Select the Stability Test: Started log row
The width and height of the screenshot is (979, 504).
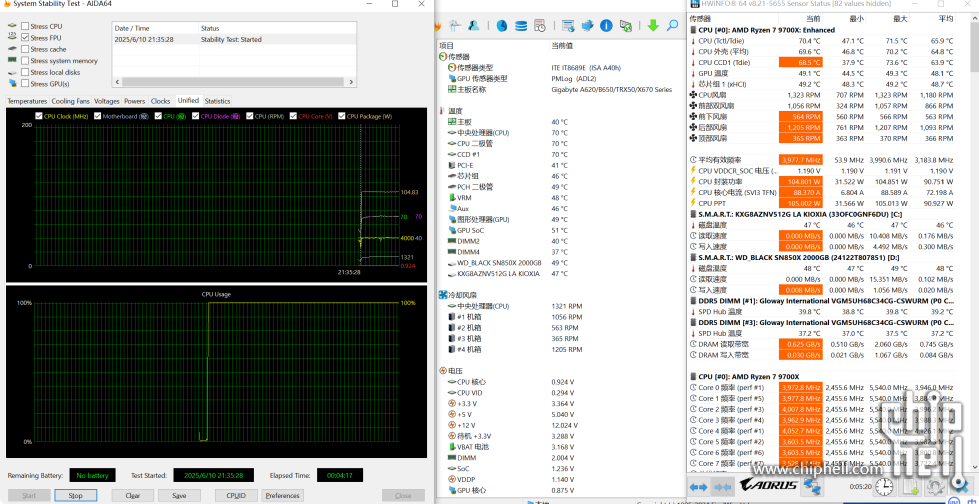tap(234, 39)
